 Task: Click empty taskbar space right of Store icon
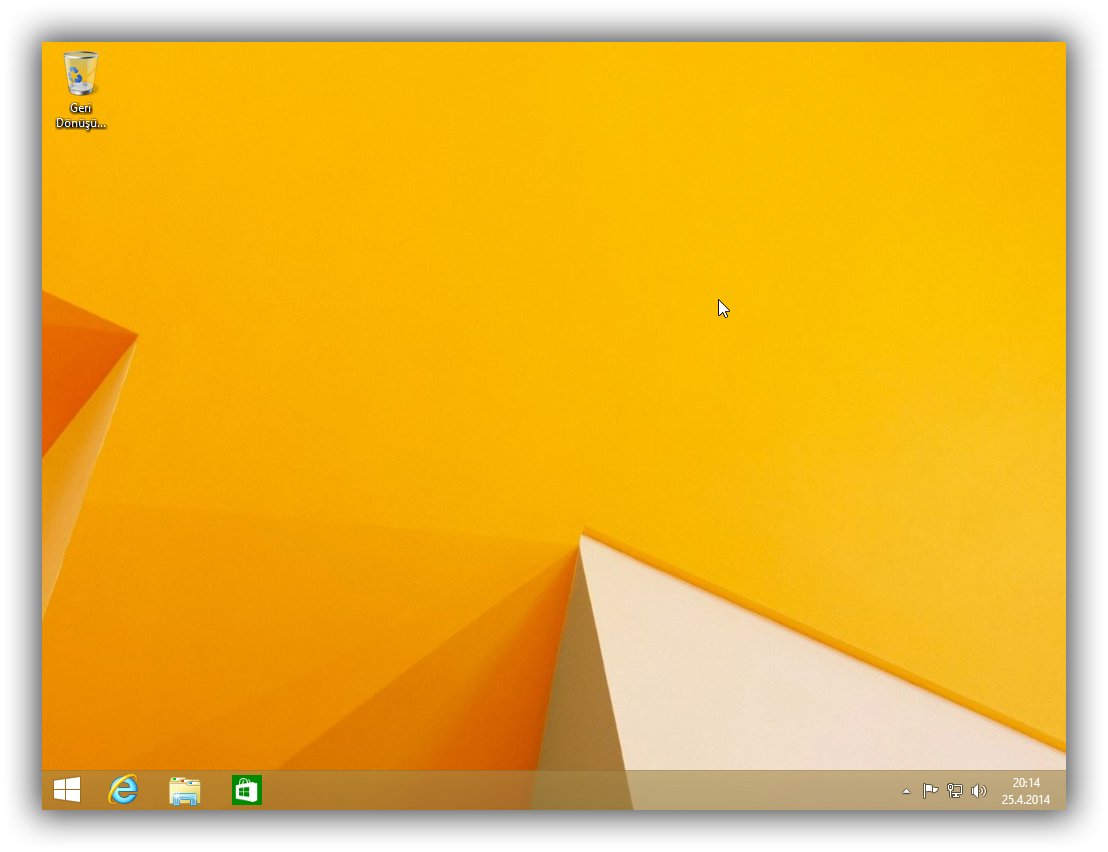coord(400,790)
